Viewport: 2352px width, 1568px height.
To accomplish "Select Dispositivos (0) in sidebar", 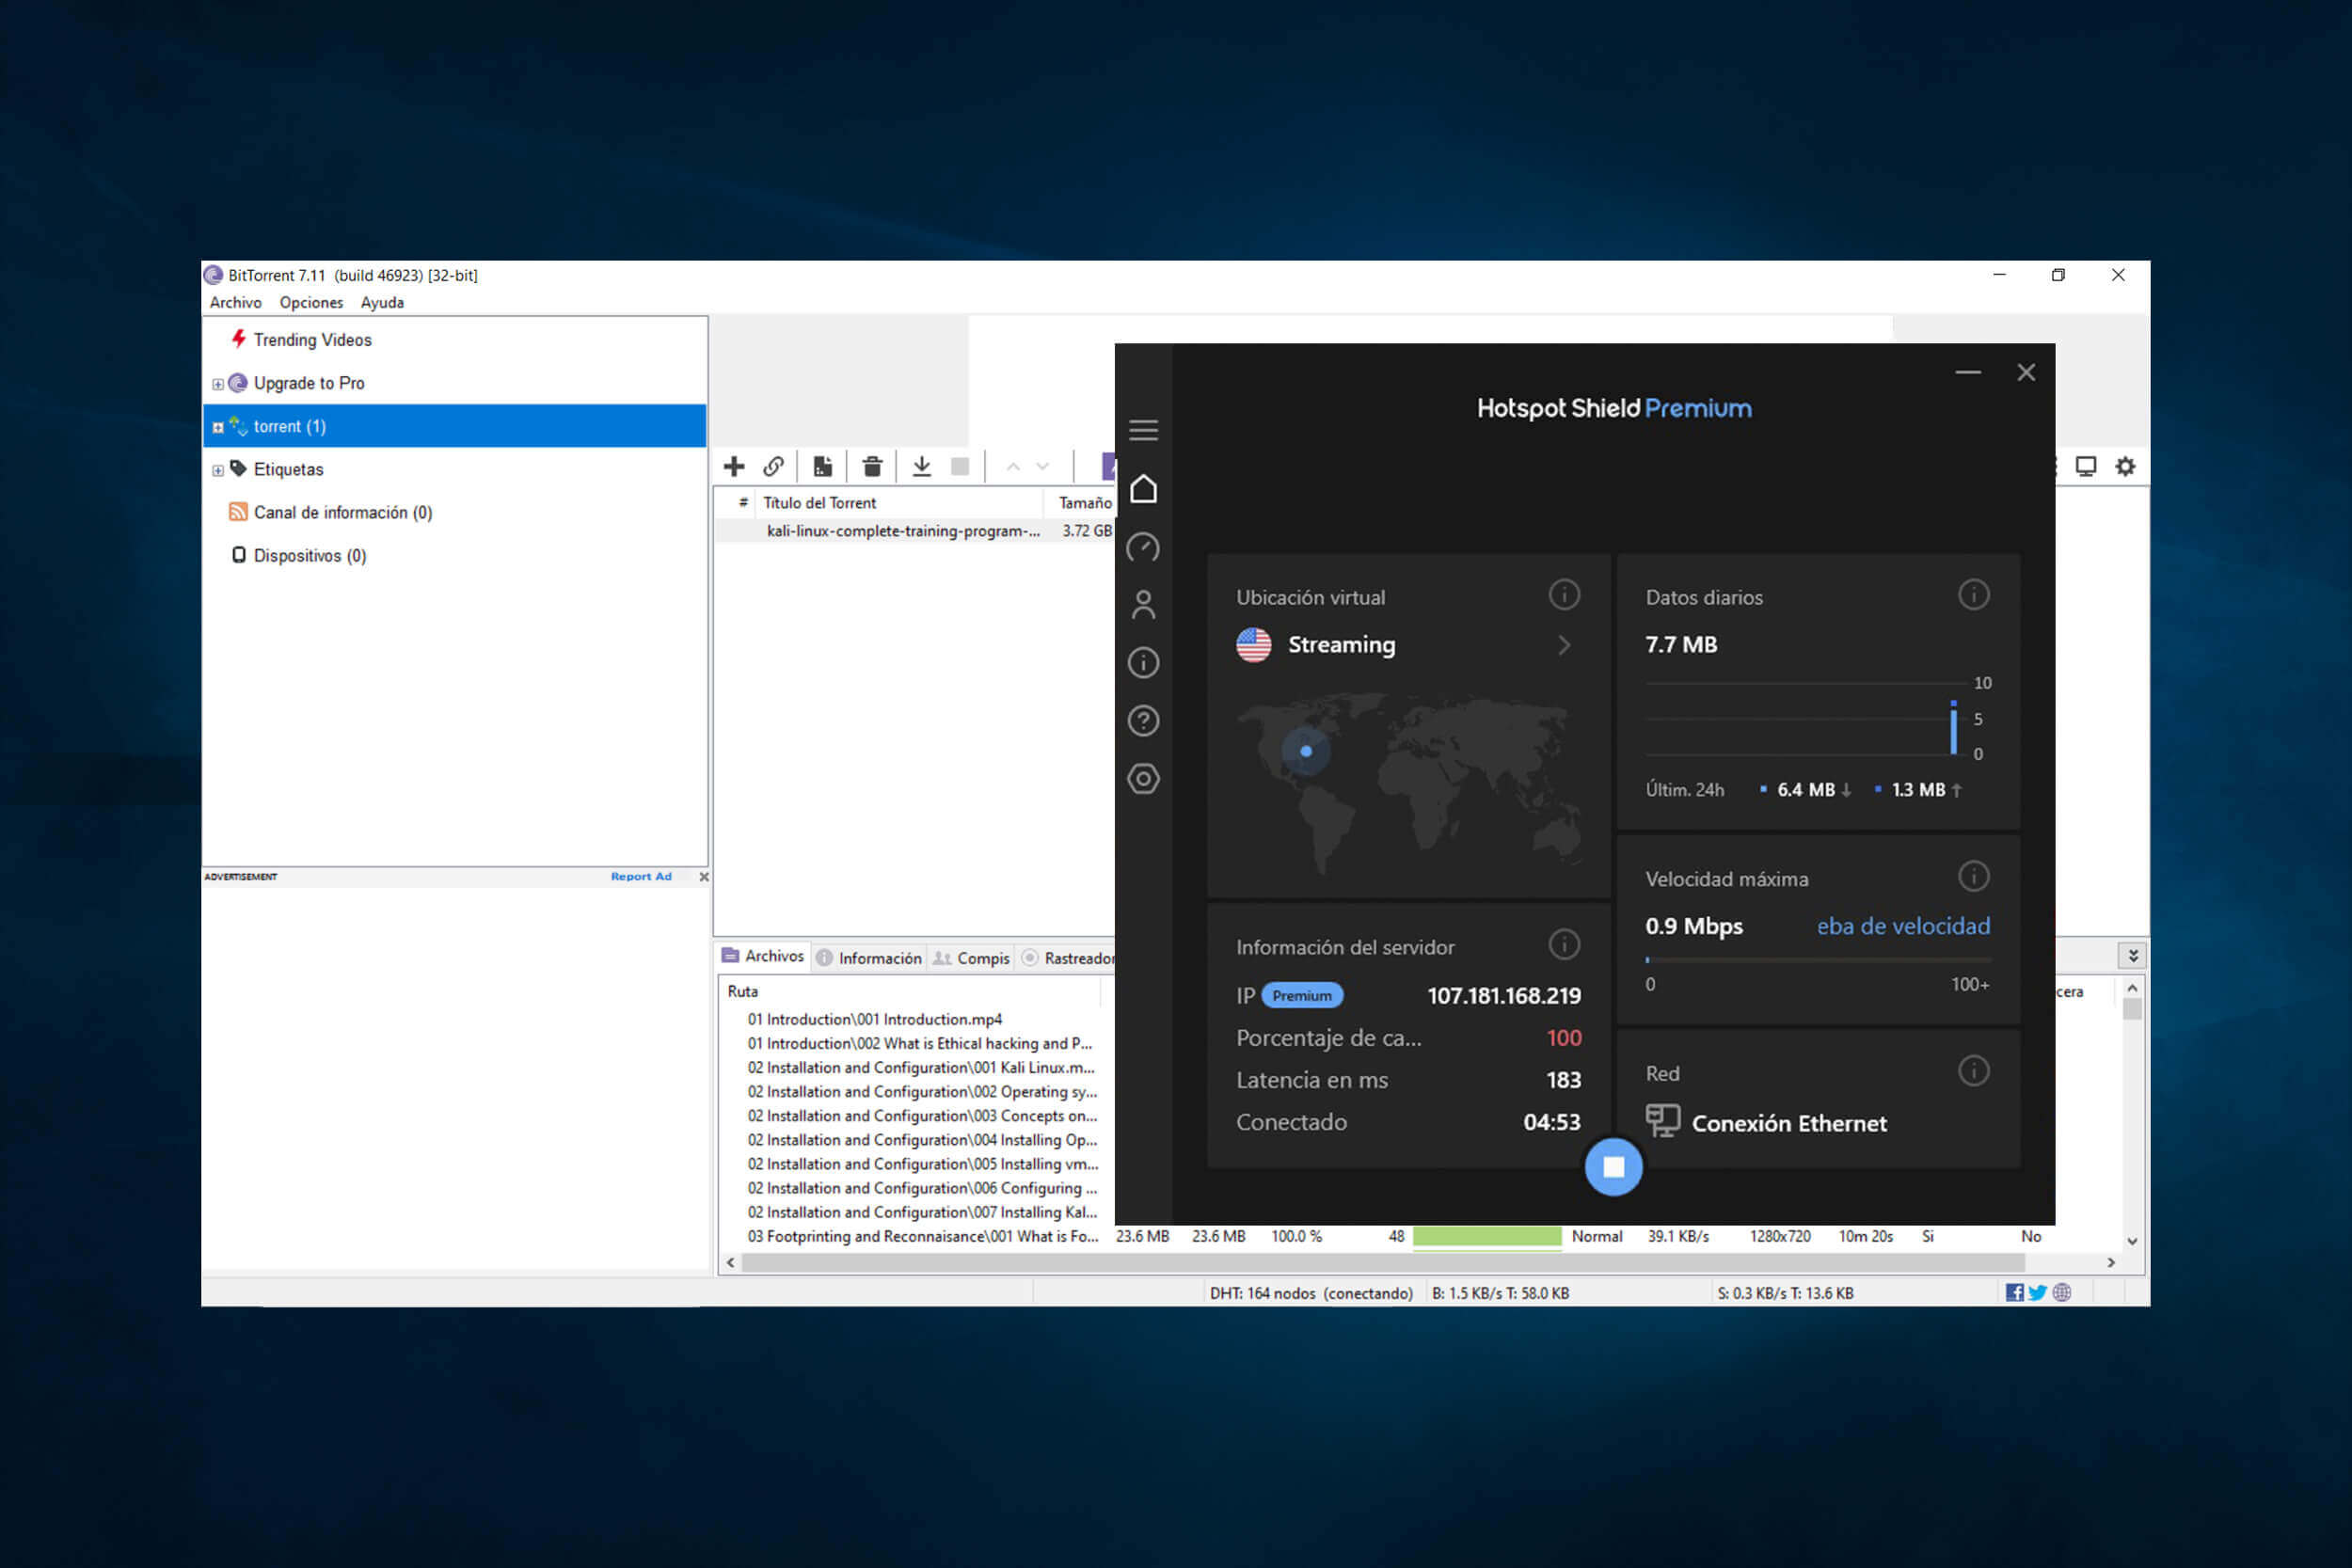I will click(x=309, y=555).
